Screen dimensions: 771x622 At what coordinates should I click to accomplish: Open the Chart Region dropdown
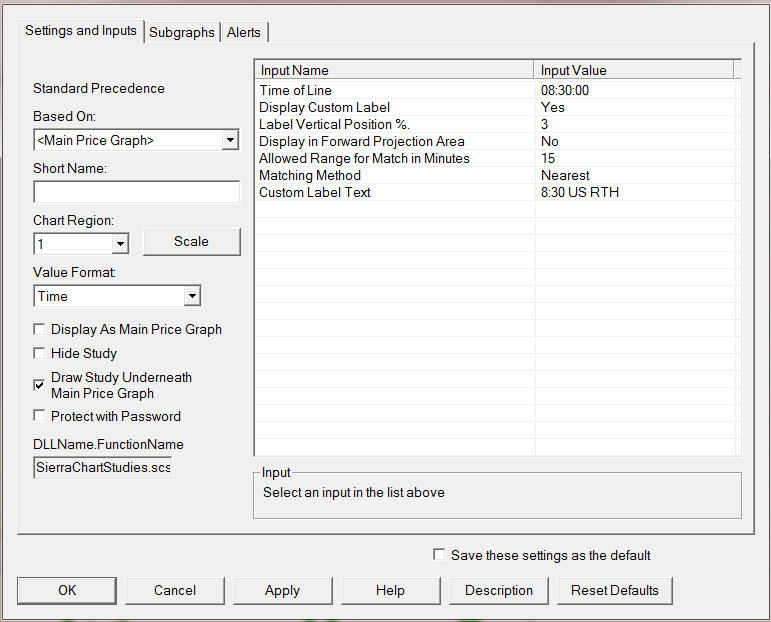coord(120,244)
